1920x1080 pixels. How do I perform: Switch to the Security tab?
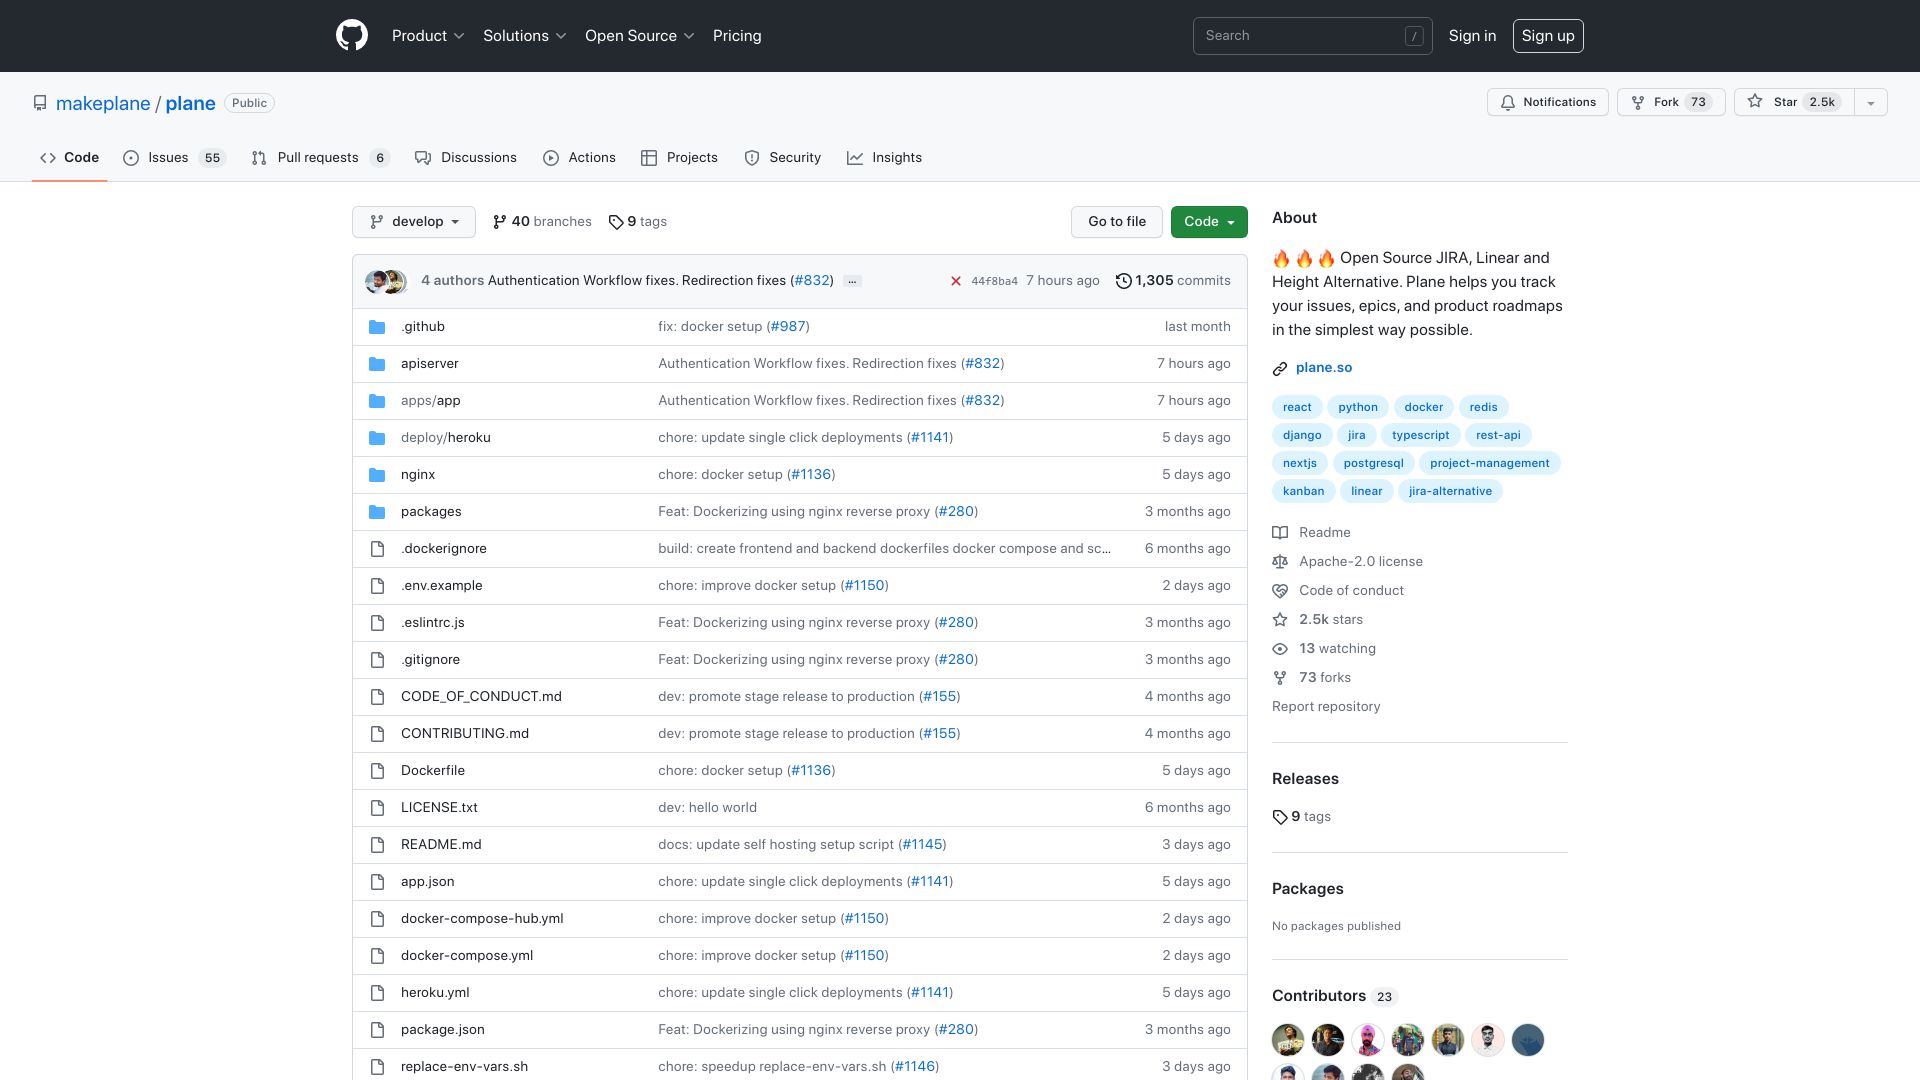pyautogui.click(x=783, y=158)
